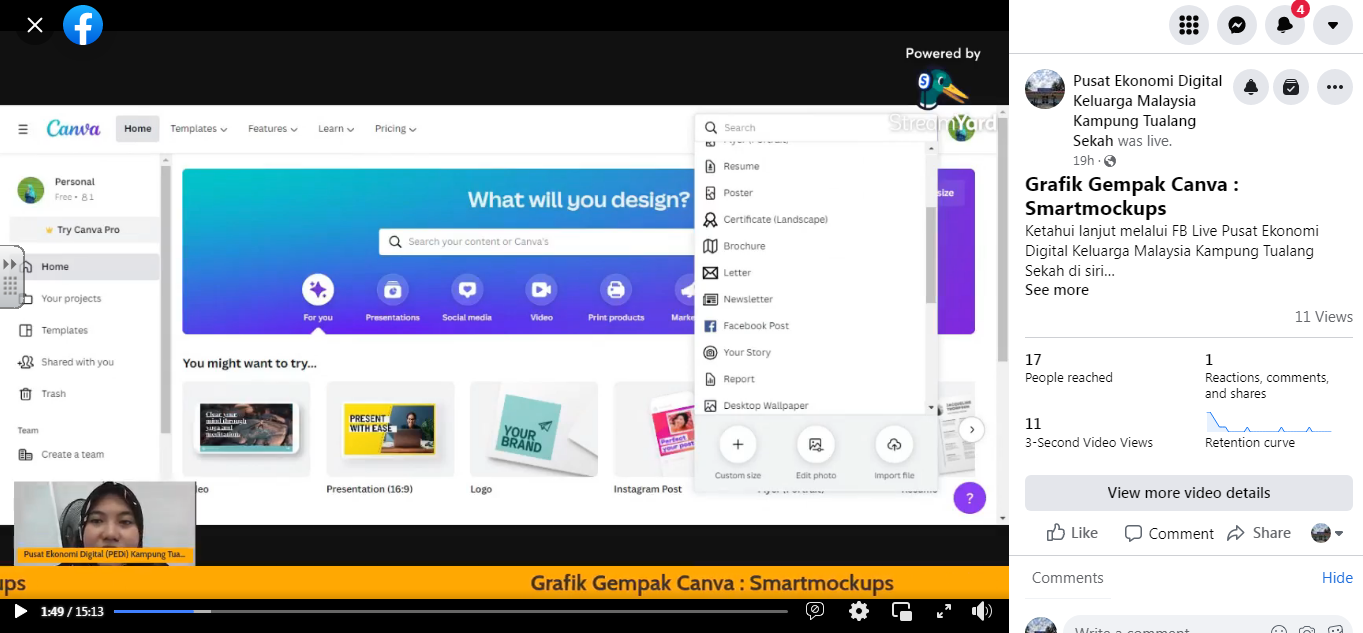Click the Canva logo
This screenshot has height=633, width=1363.
73,129
